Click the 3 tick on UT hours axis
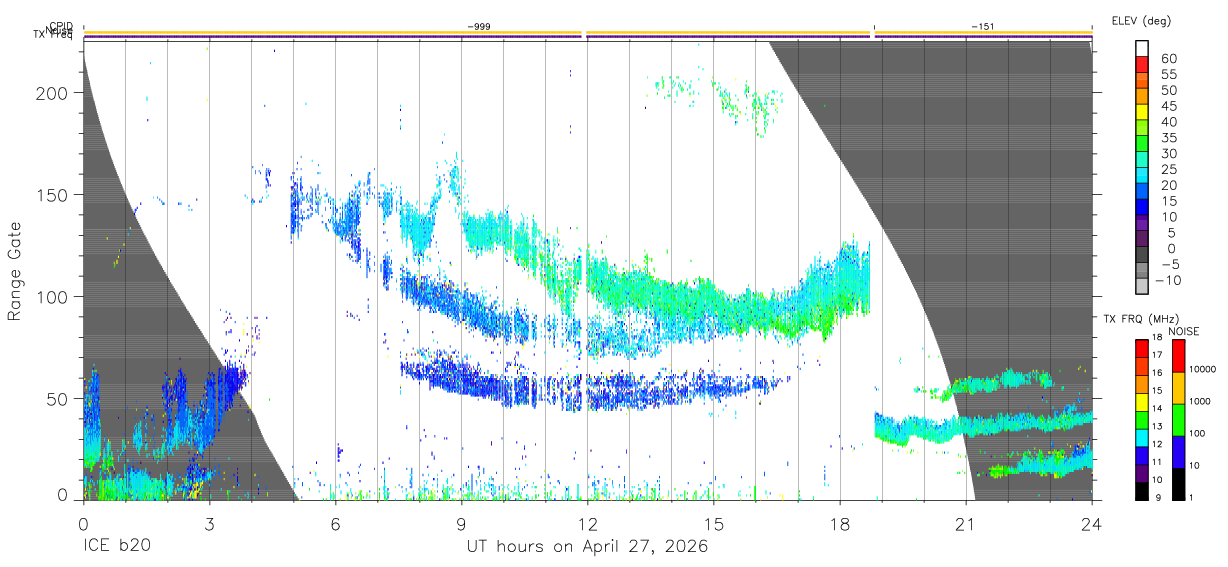This screenshot has width=1228, height=567. click(x=209, y=523)
